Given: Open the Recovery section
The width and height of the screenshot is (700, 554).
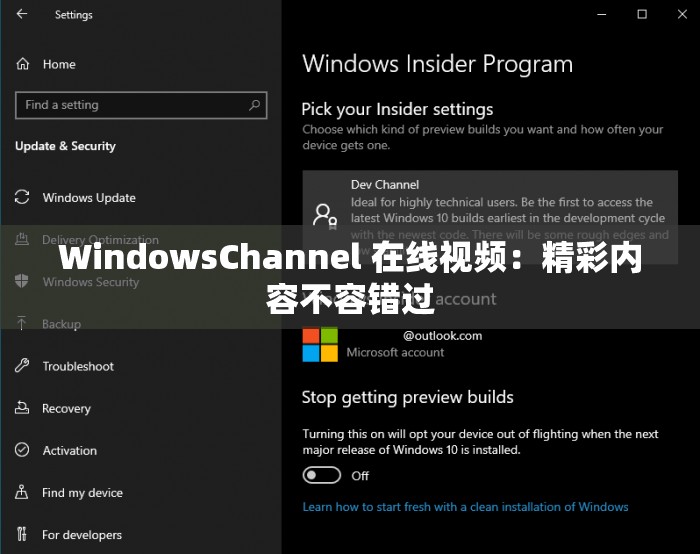Looking at the screenshot, I should click(66, 408).
